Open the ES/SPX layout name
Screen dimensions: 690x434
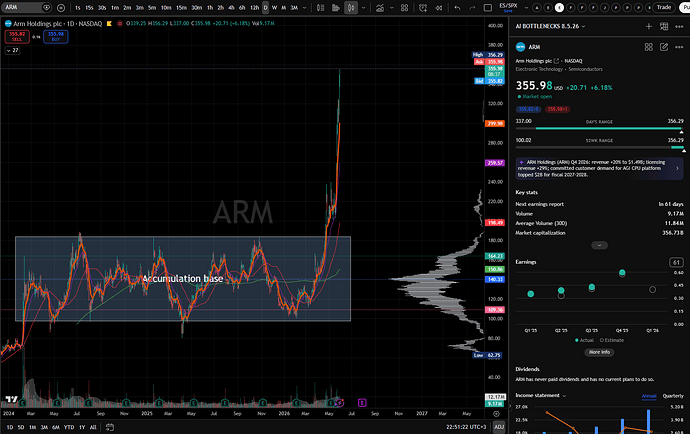click(x=508, y=7)
